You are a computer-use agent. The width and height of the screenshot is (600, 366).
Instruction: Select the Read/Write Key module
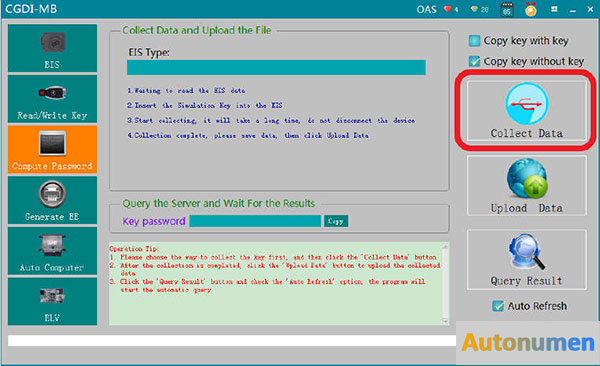[52, 99]
